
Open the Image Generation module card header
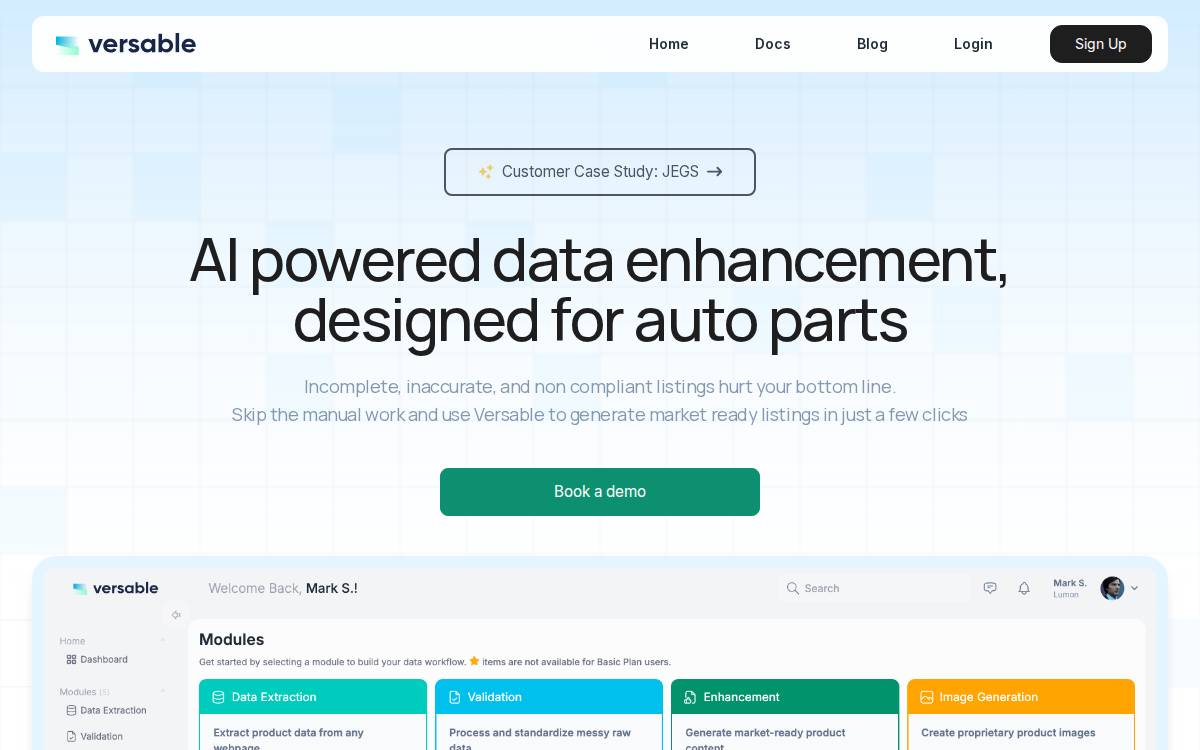pos(1021,697)
